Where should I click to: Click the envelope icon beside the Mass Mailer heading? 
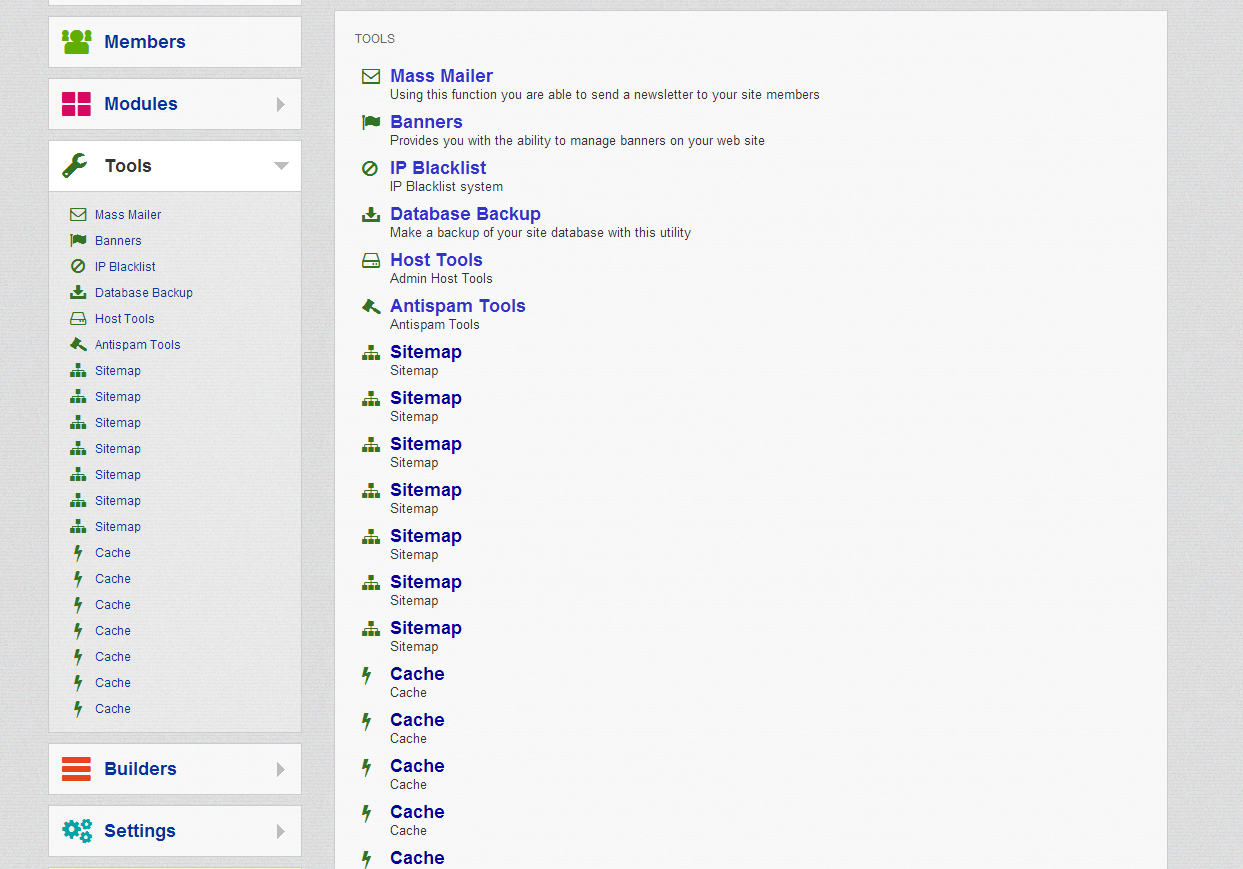tap(371, 76)
